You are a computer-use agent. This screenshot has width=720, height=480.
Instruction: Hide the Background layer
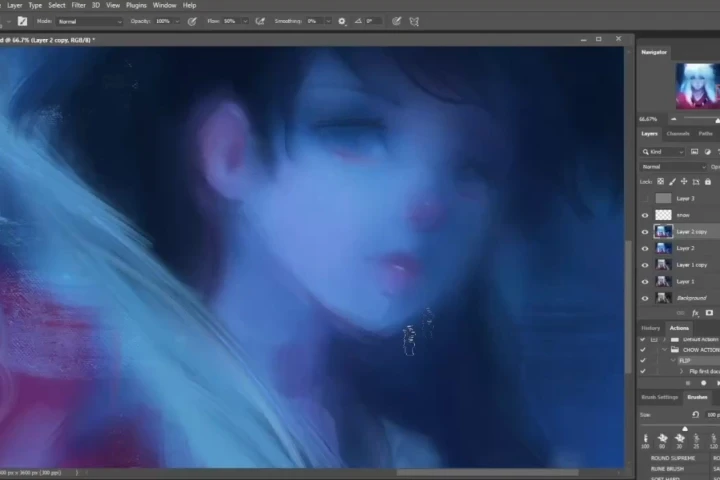coord(645,298)
